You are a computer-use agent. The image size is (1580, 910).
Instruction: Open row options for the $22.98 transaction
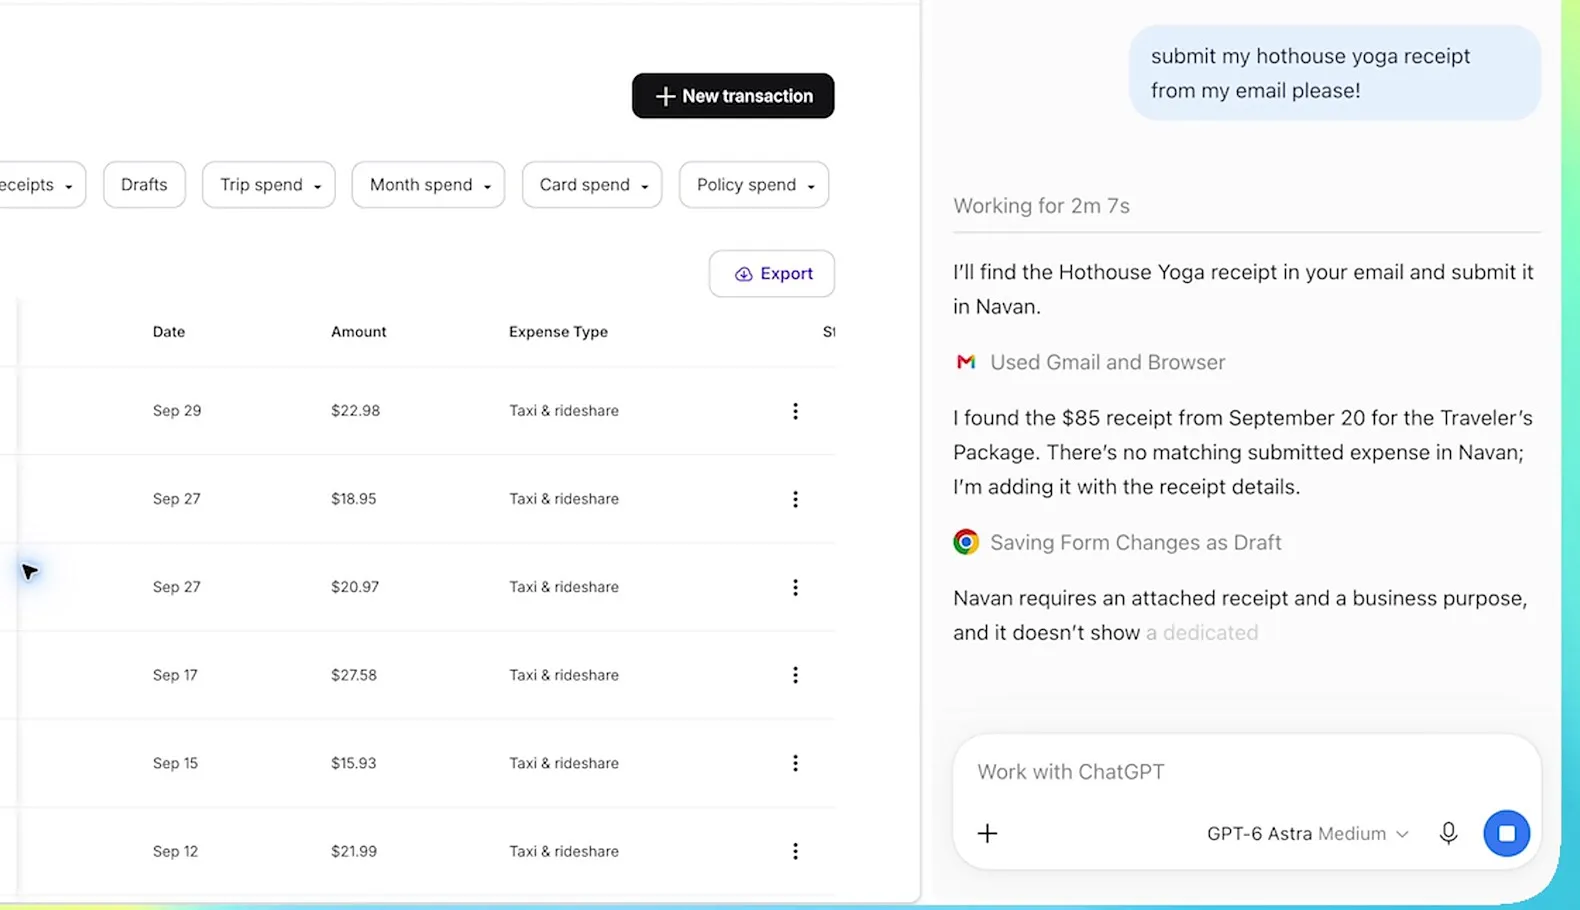[x=795, y=411]
